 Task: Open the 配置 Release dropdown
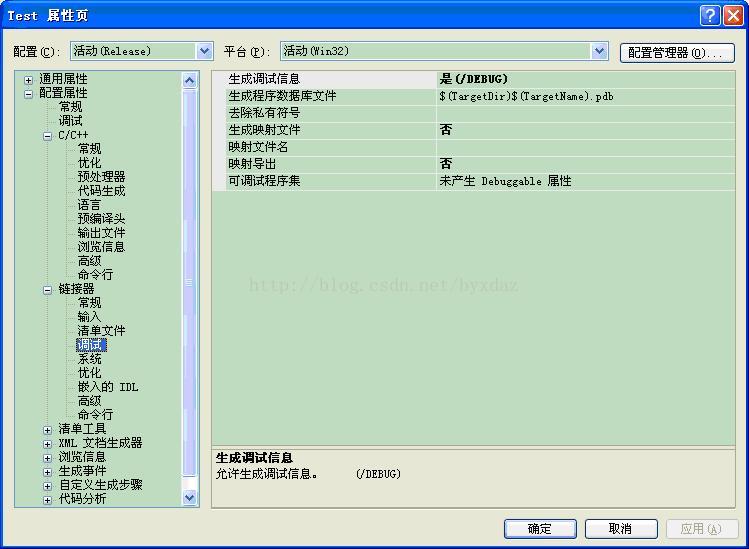pyautogui.click(x=204, y=51)
